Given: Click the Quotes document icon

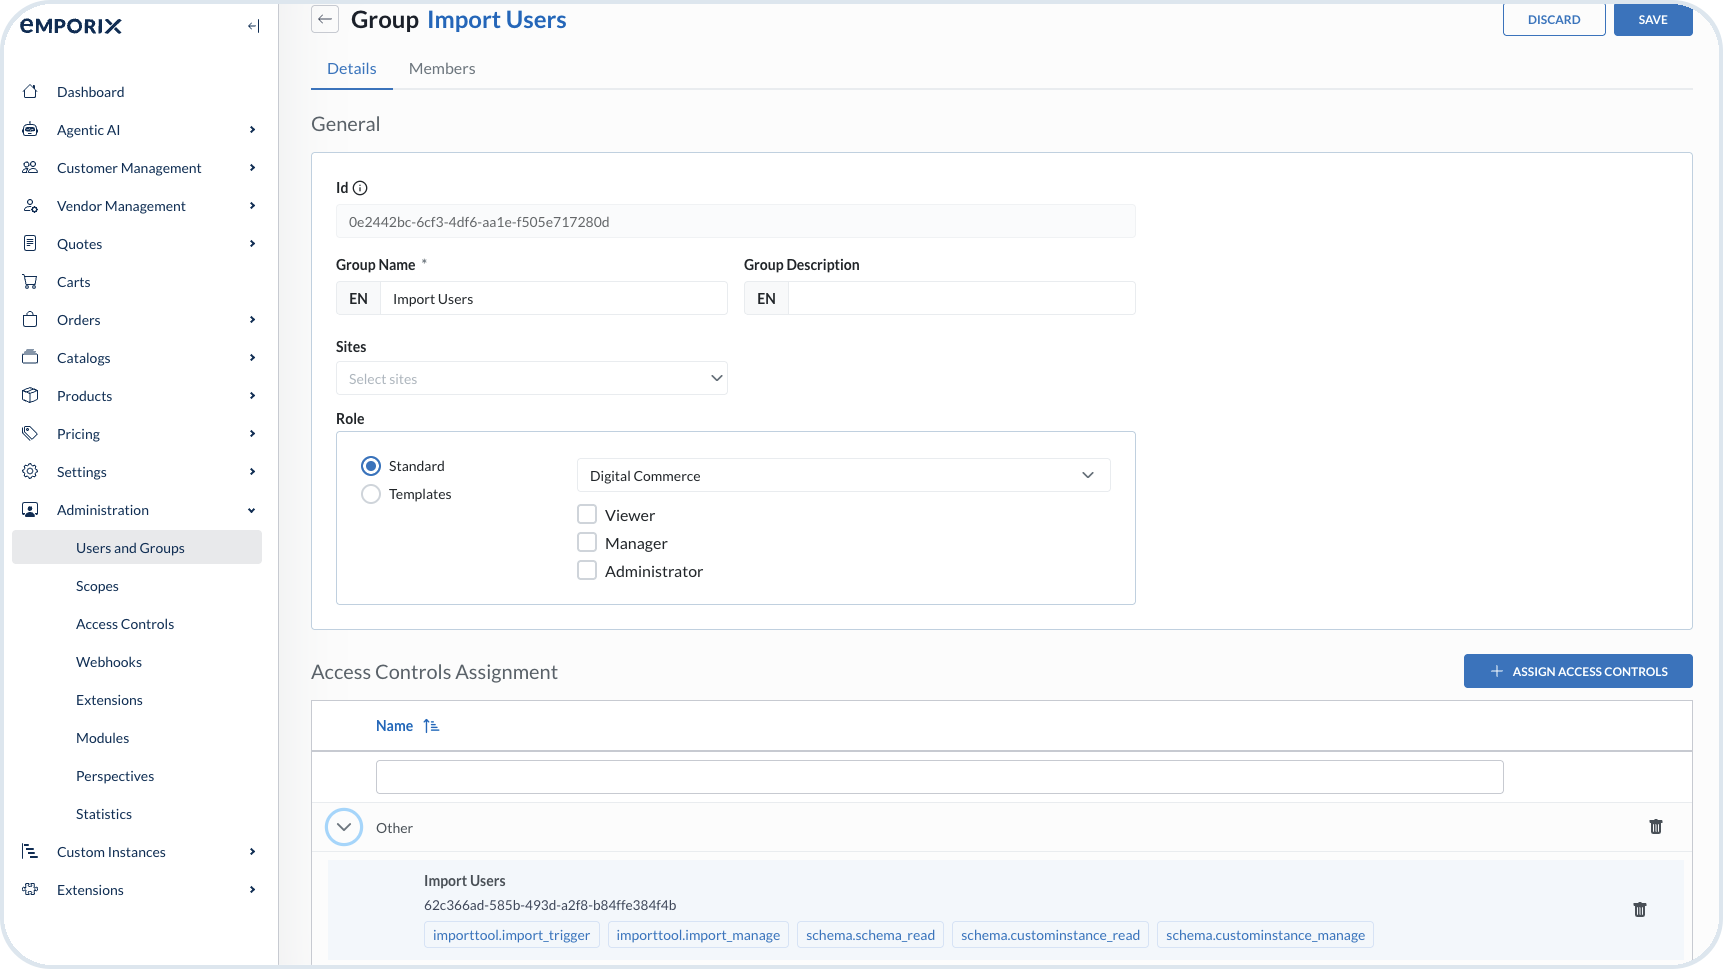Looking at the screenshot, I should tap(30, 243).
